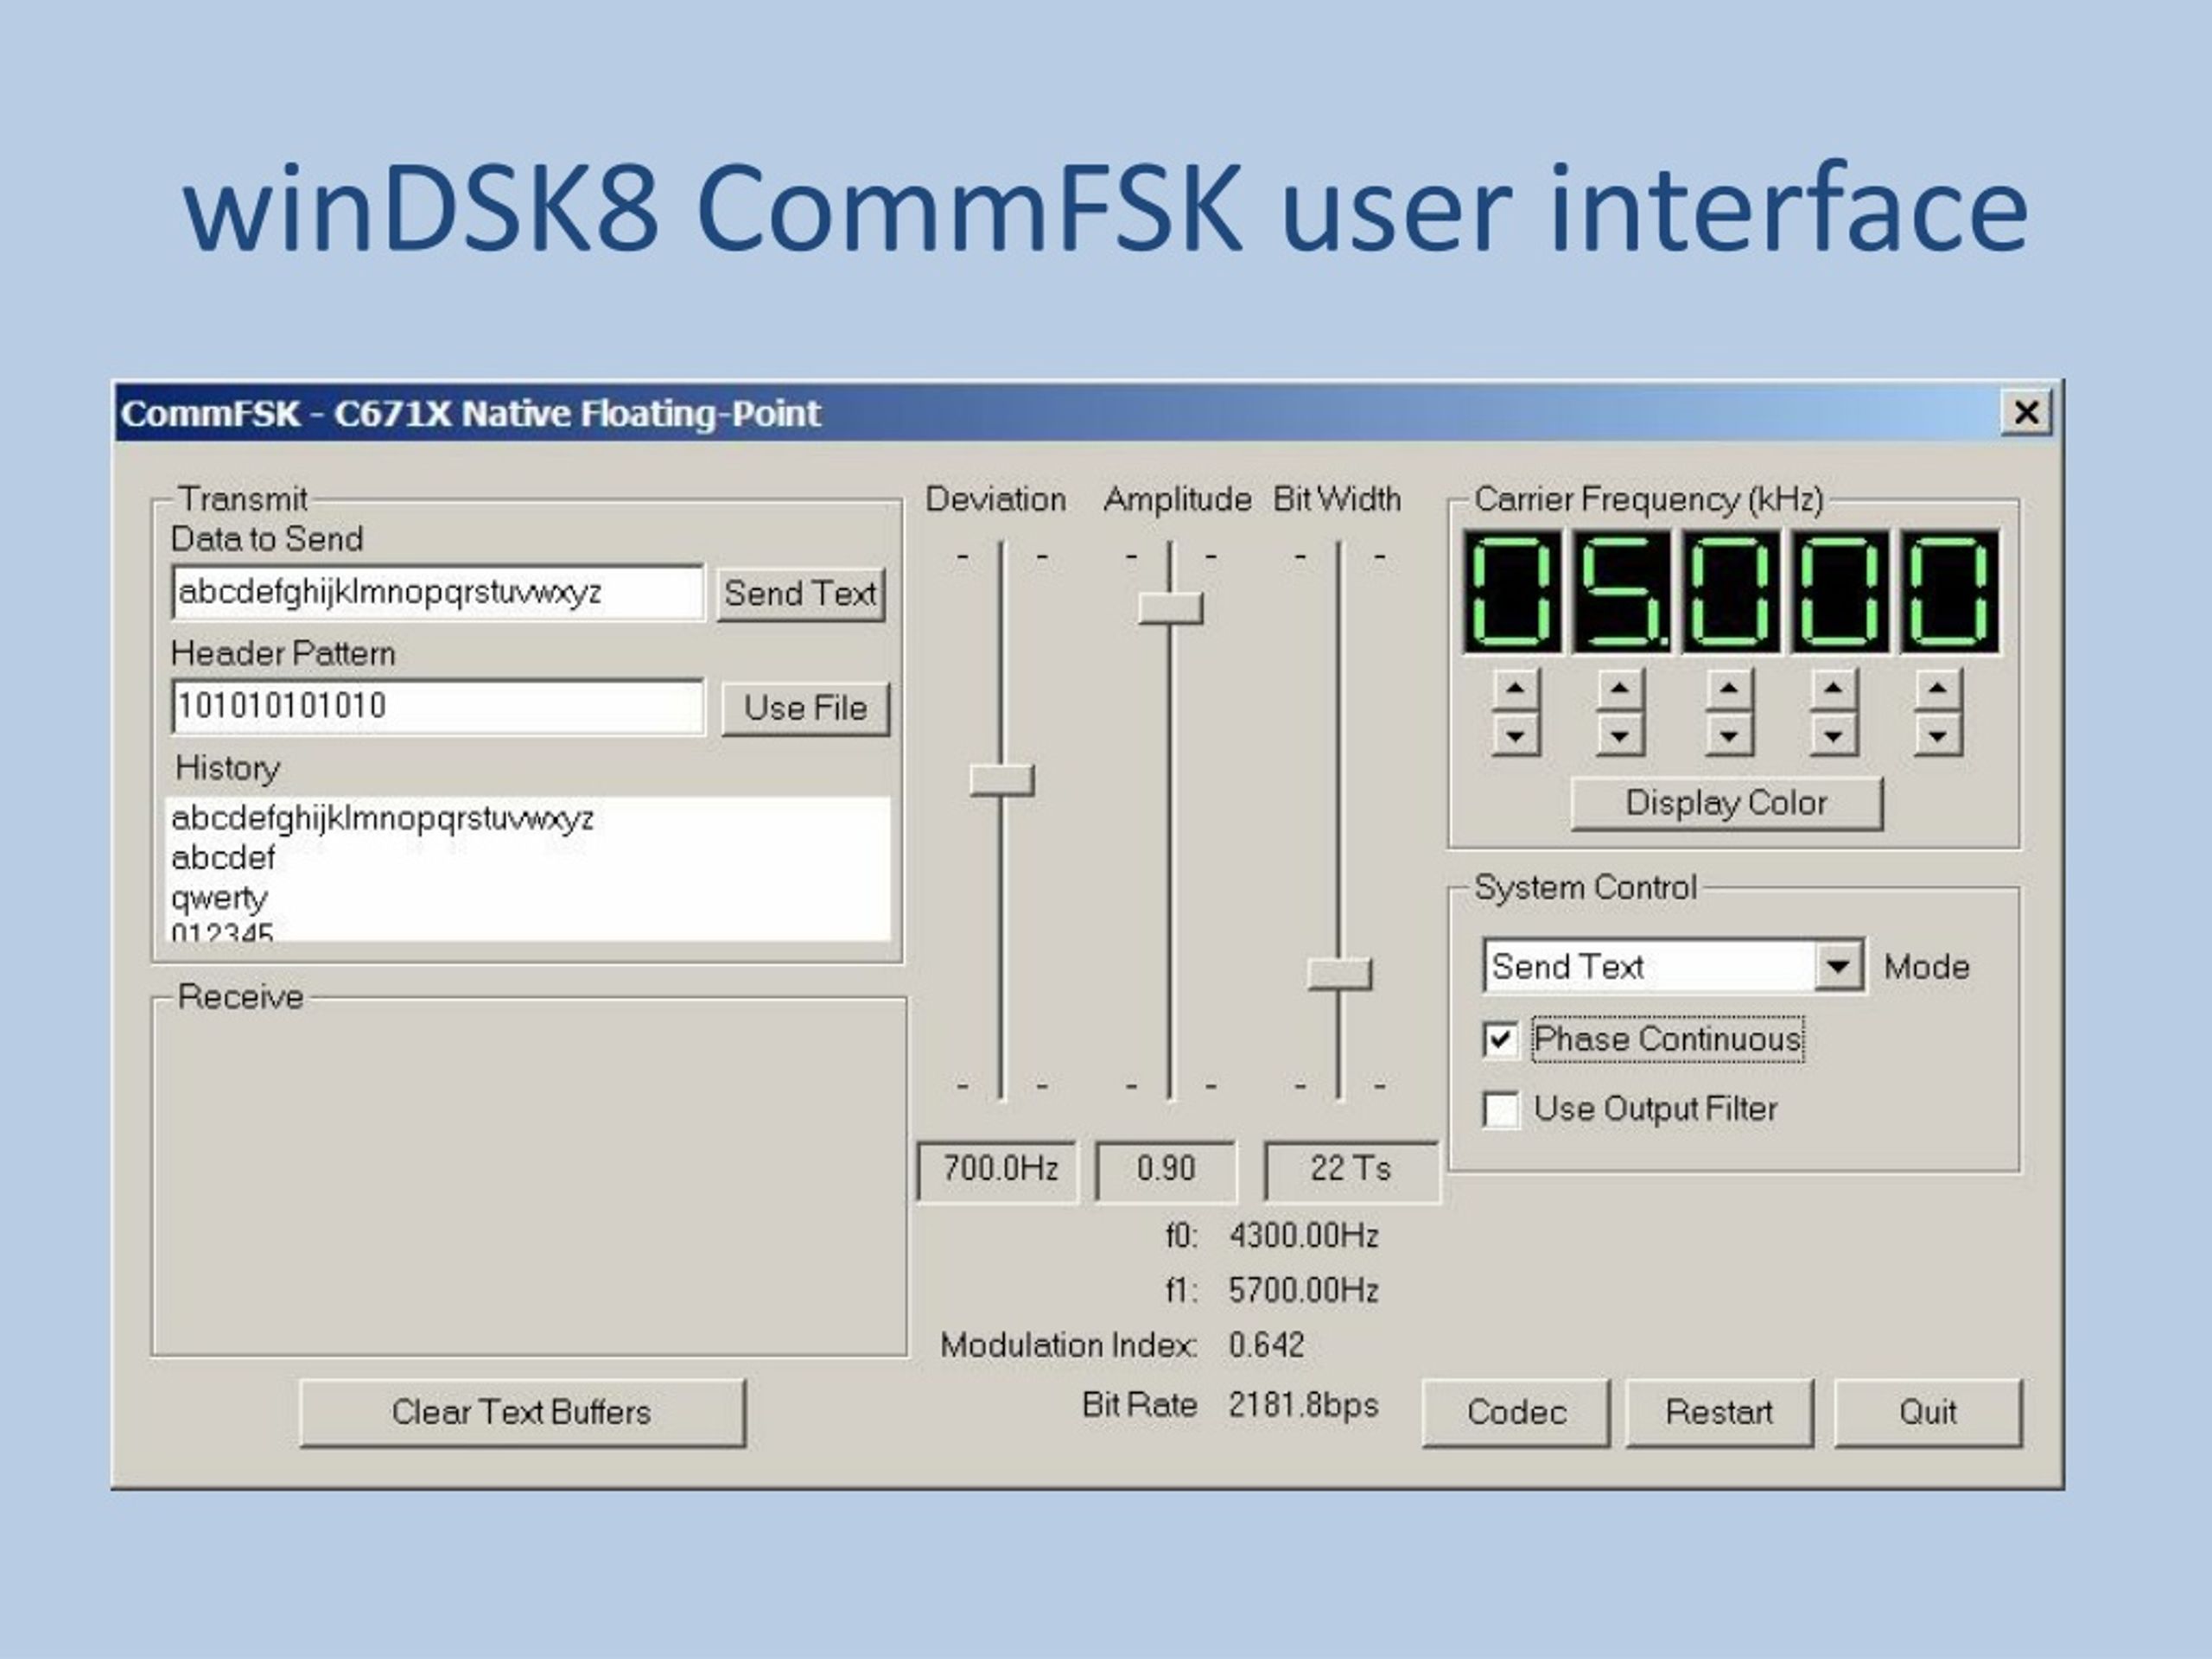Screen dimensions: 2212x1659
Task: Decrease third carrier frequency digit with down arrow
Action: [x=1729, y=736]
